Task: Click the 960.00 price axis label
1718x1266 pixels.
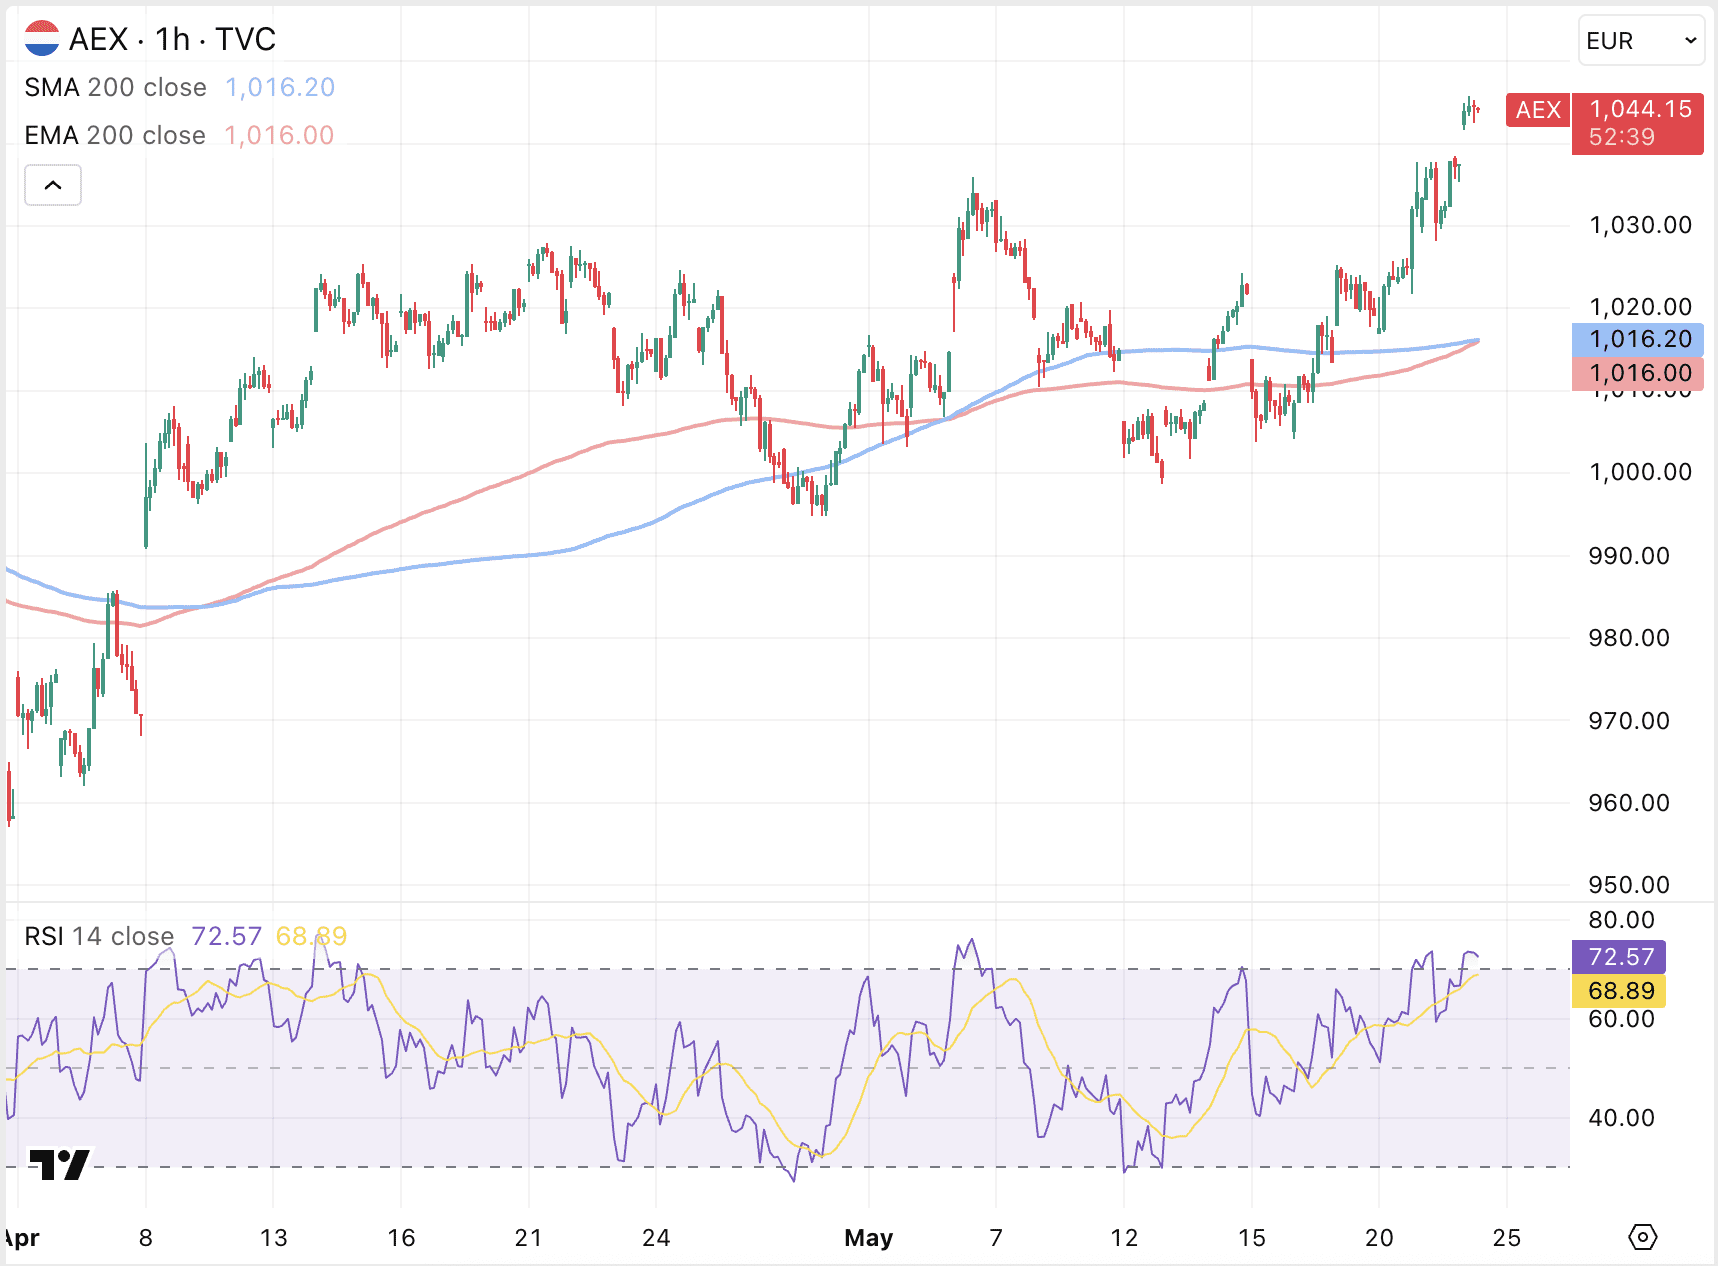Action: 1629,803
